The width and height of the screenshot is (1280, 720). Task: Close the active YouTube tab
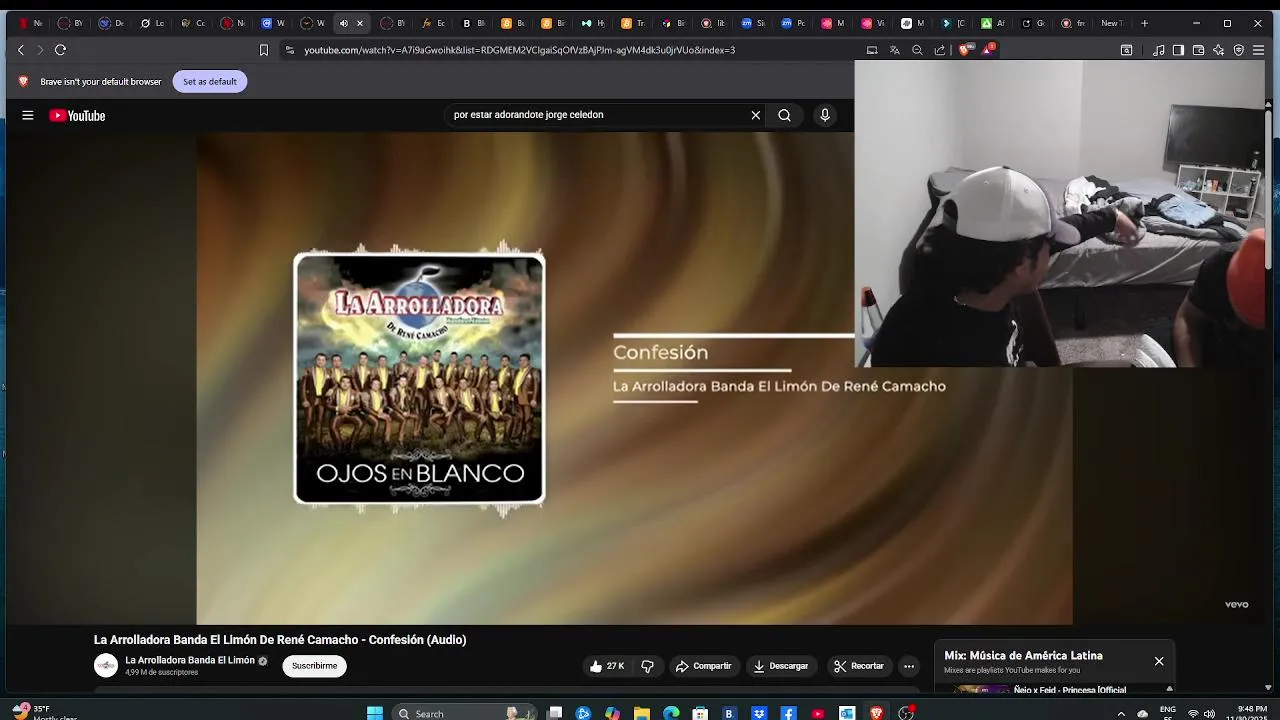[x=360, y=23]
